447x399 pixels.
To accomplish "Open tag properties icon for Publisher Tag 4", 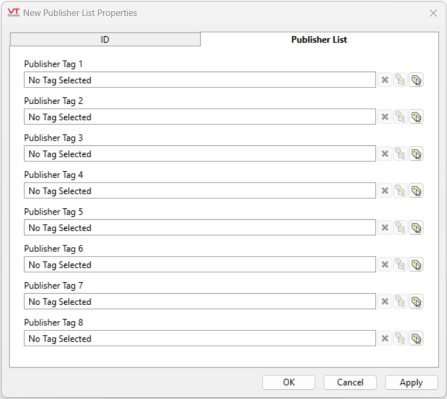I will (416, 191).
